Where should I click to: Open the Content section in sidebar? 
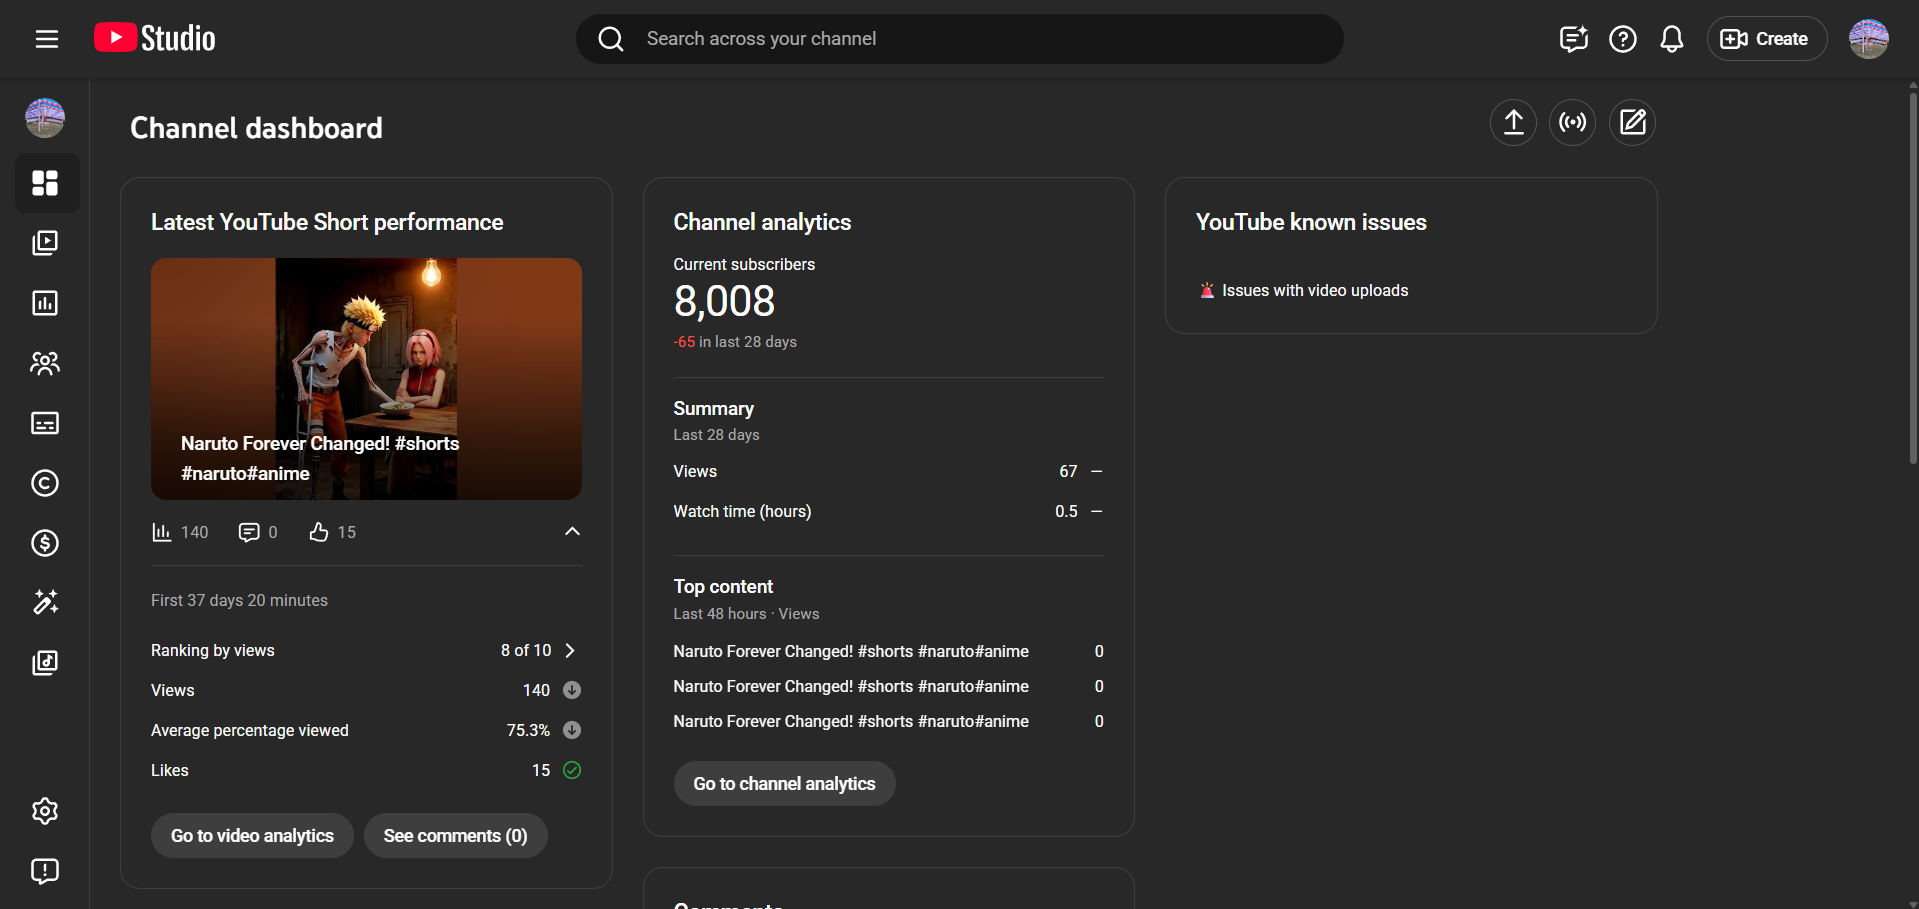coord(45,243)
